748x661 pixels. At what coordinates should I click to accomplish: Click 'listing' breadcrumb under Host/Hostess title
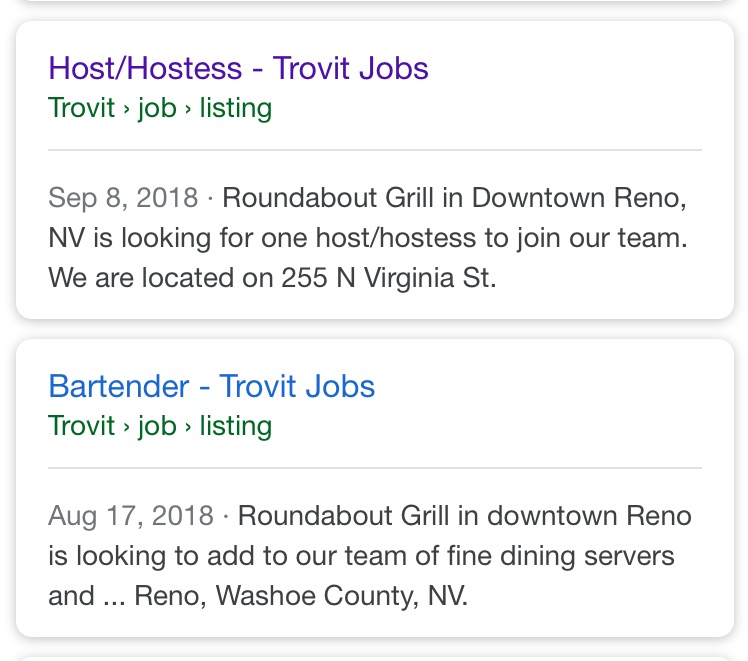click(235, 108)
